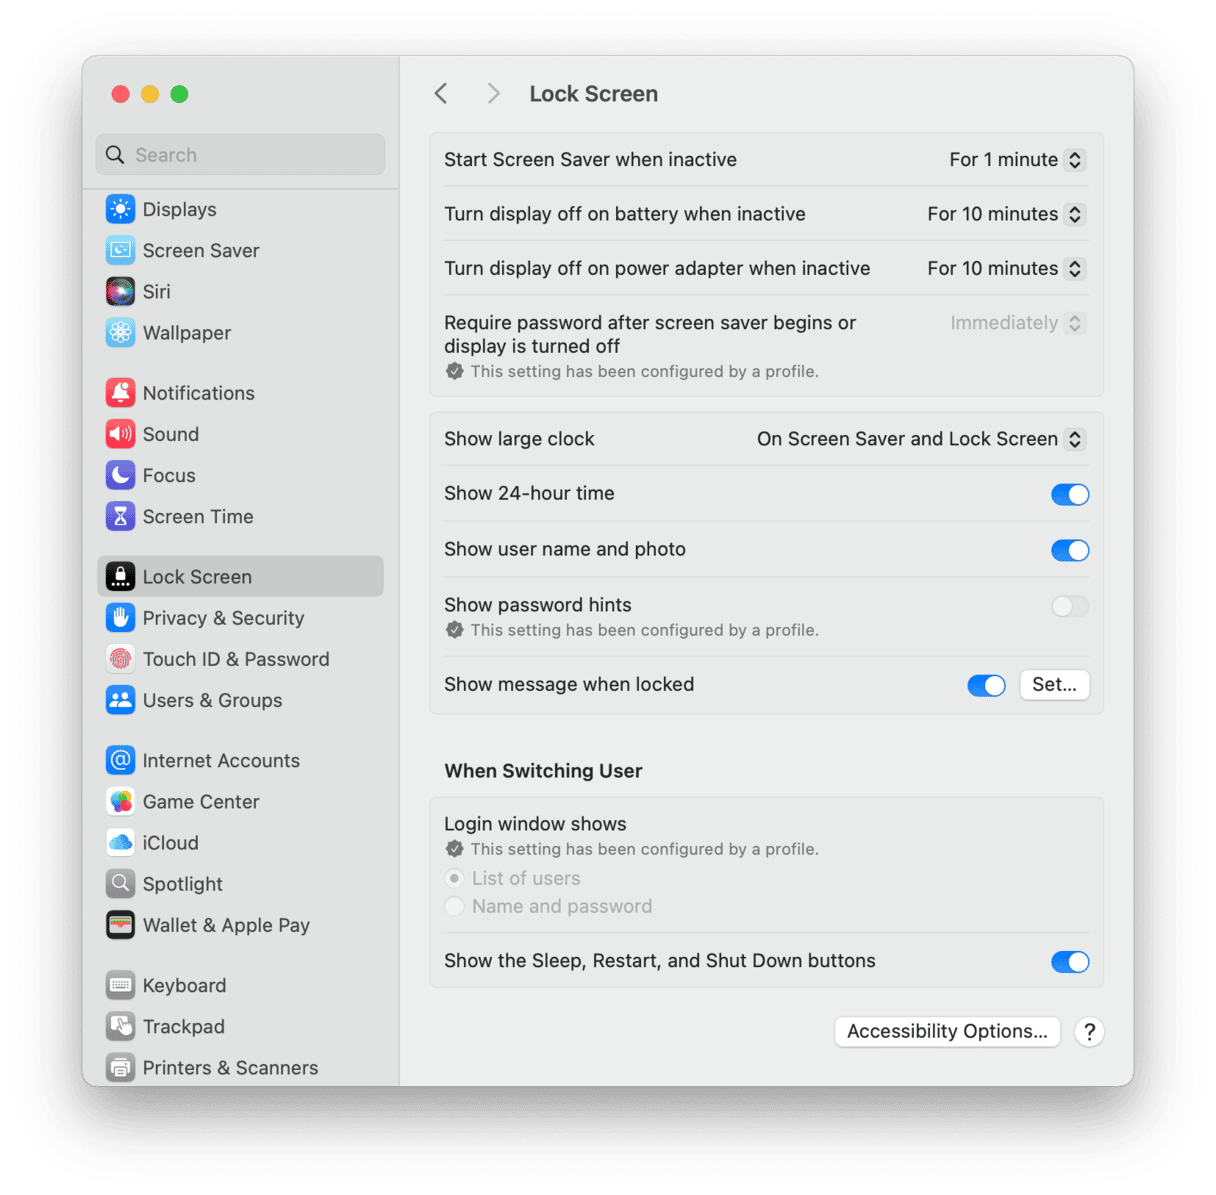Click the red close window button
This screenshot has width=1216, height=1195.
(x=120, y=94)
